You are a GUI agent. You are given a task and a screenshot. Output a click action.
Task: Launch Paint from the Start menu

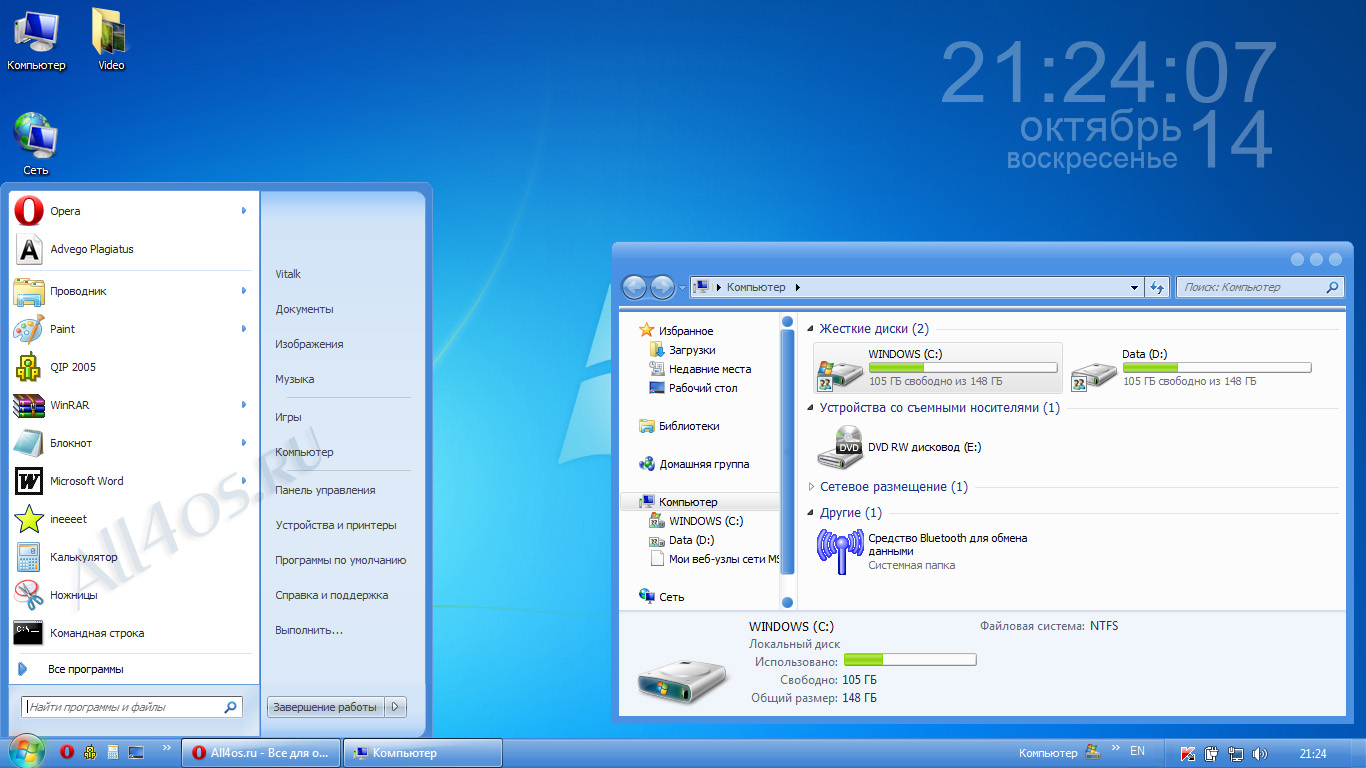(130, 329)
